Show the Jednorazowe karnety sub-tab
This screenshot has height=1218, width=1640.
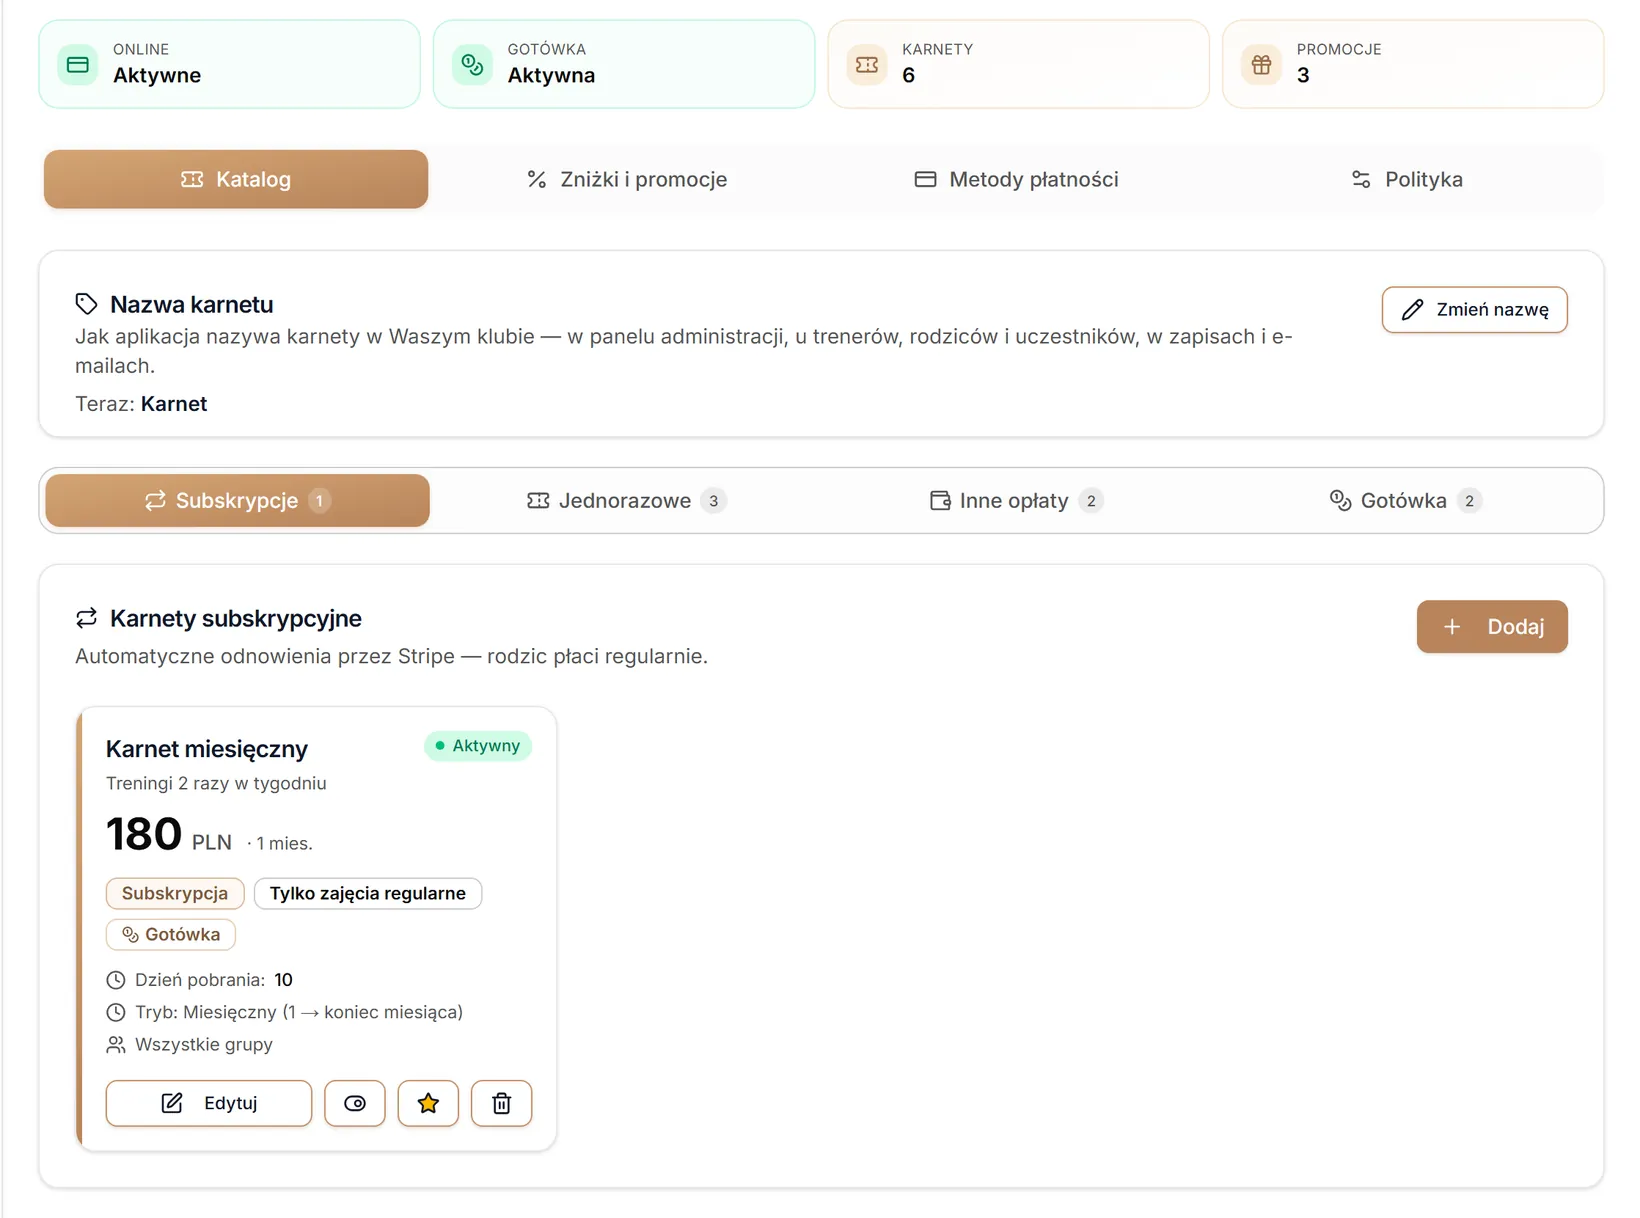point(626,501)
